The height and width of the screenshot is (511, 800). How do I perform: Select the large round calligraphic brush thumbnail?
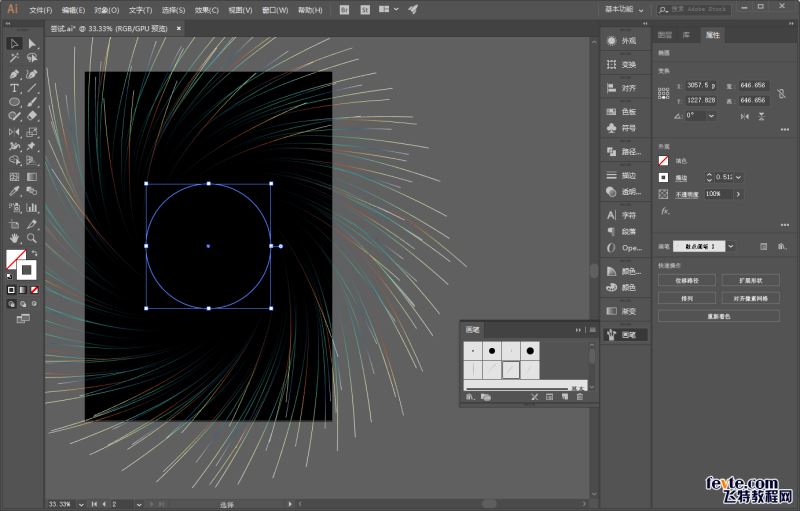(x=530, y=351)
